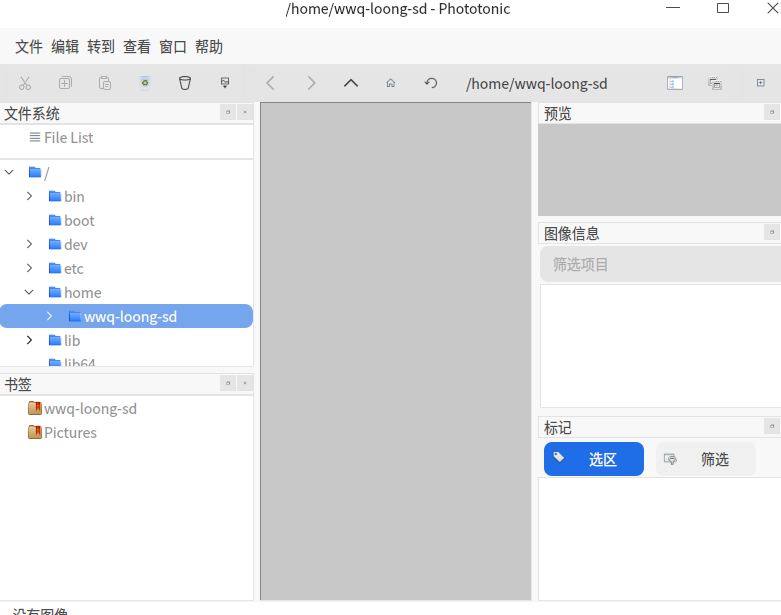781x615 pixels.
Task: Select wwq-loong-sd in the file tree
Action: (x=127, y=316)
